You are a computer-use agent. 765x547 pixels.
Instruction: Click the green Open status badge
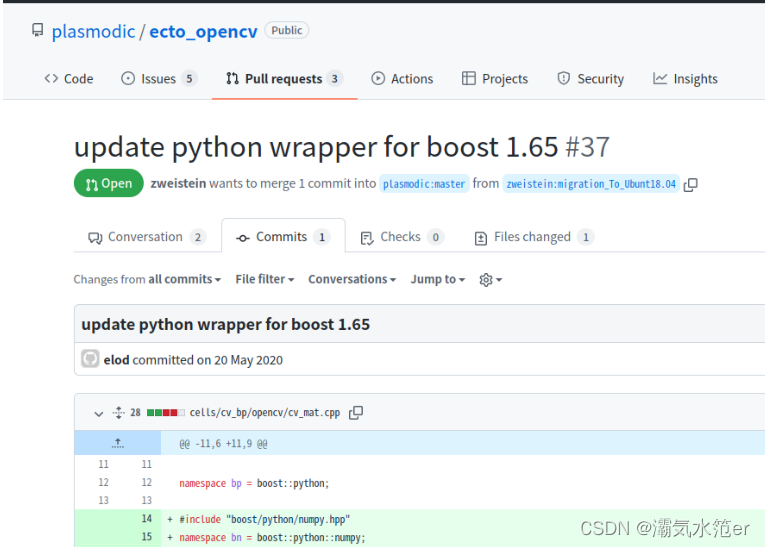coord(109,183)
